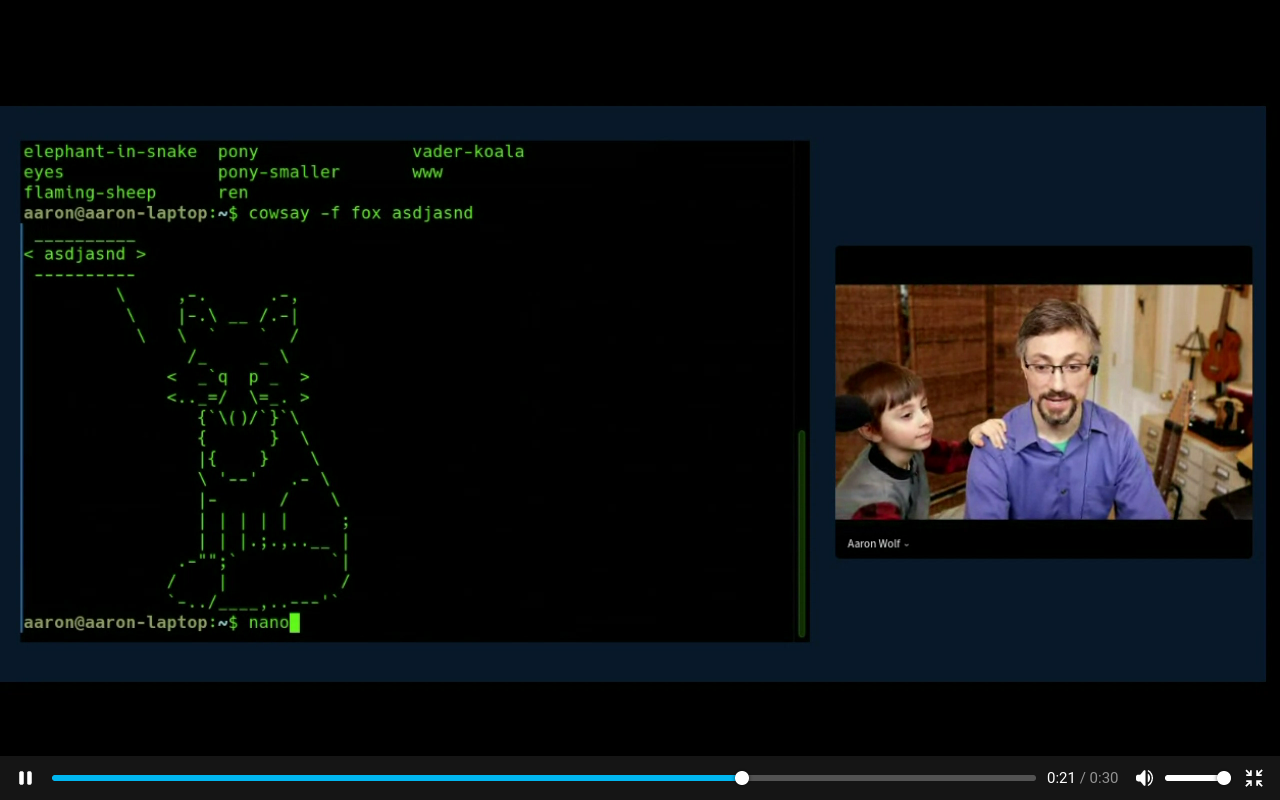Click the green terminal scrollbar
Screen dimensions: 1280x800
(x=801, y=532)
